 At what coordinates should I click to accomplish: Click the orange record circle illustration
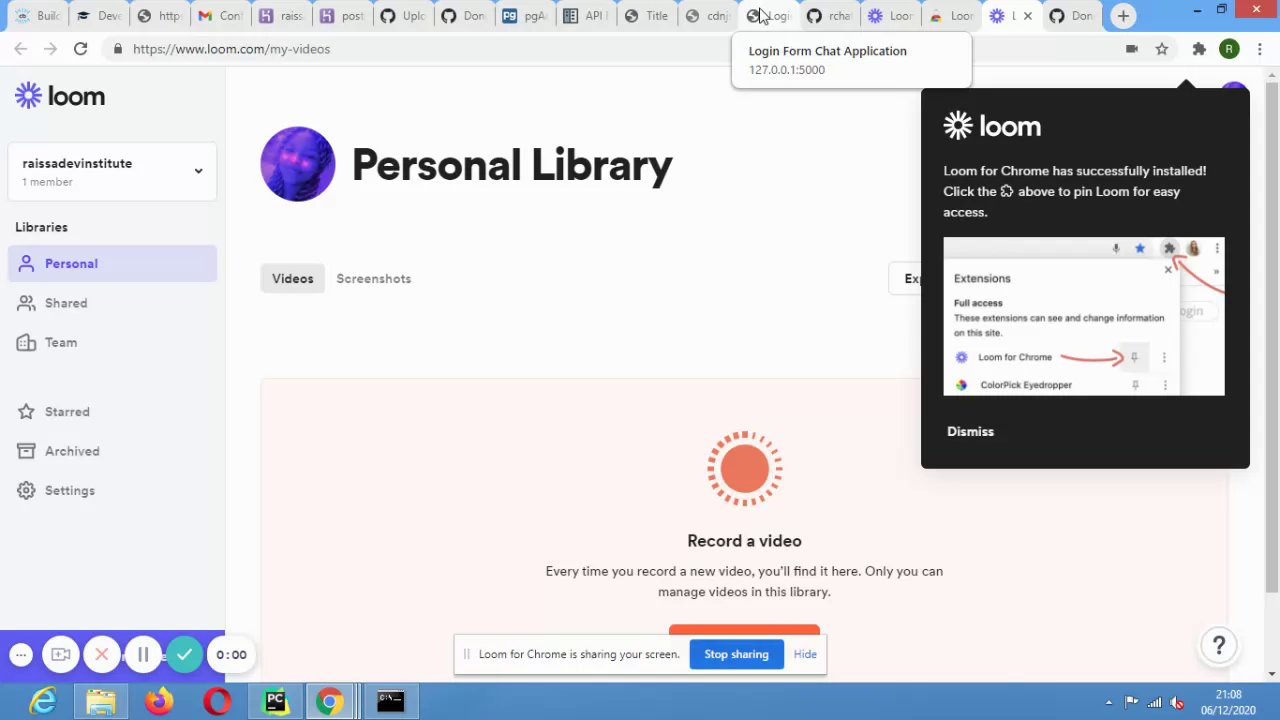click(744, 468)
